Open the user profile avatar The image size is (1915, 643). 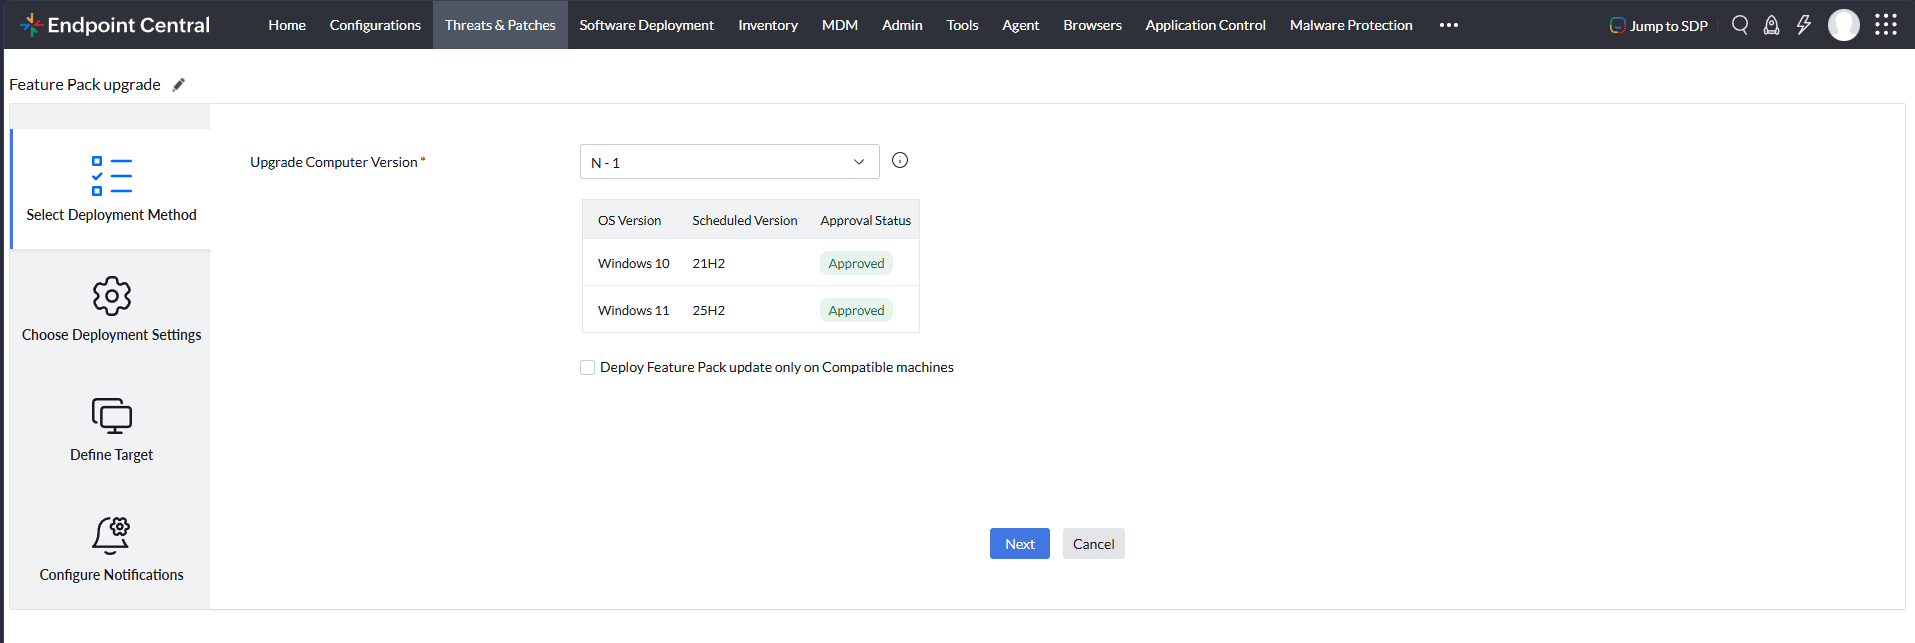[1844, 25]
